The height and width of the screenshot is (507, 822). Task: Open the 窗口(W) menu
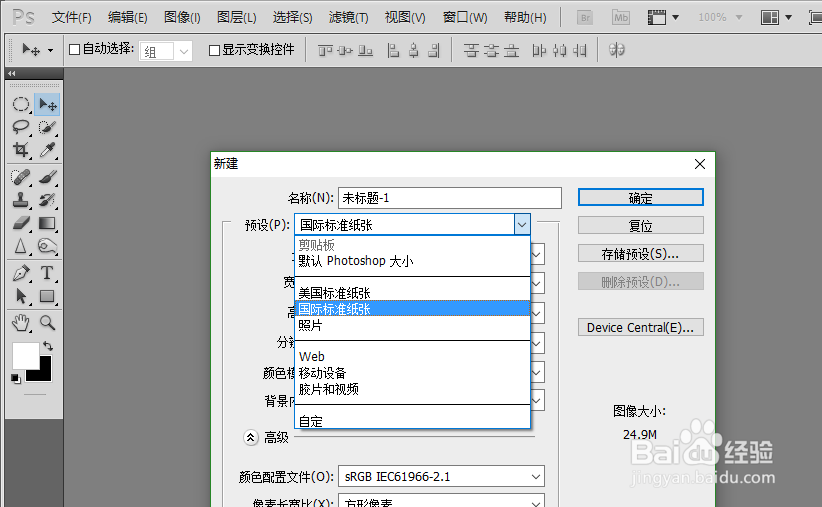tap(464, 17)
